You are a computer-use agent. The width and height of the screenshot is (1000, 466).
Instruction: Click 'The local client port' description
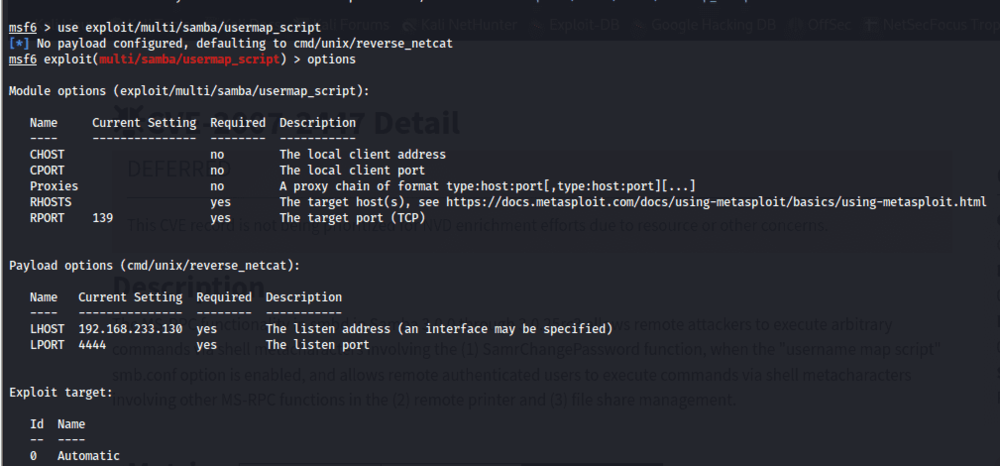click(352, 170)
